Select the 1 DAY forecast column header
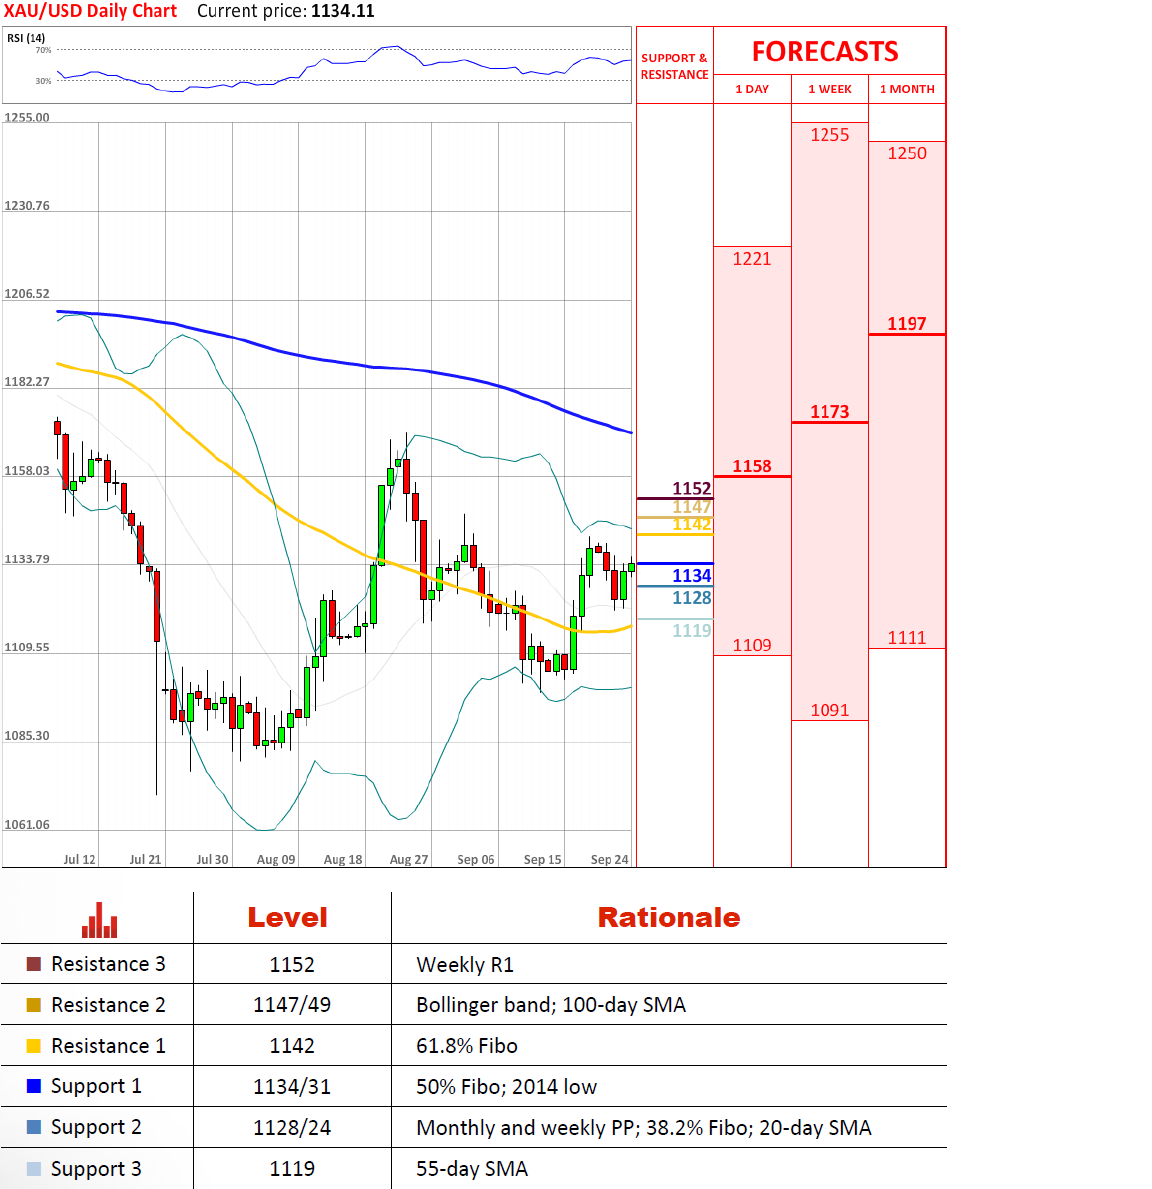 [x=752, y=89]
